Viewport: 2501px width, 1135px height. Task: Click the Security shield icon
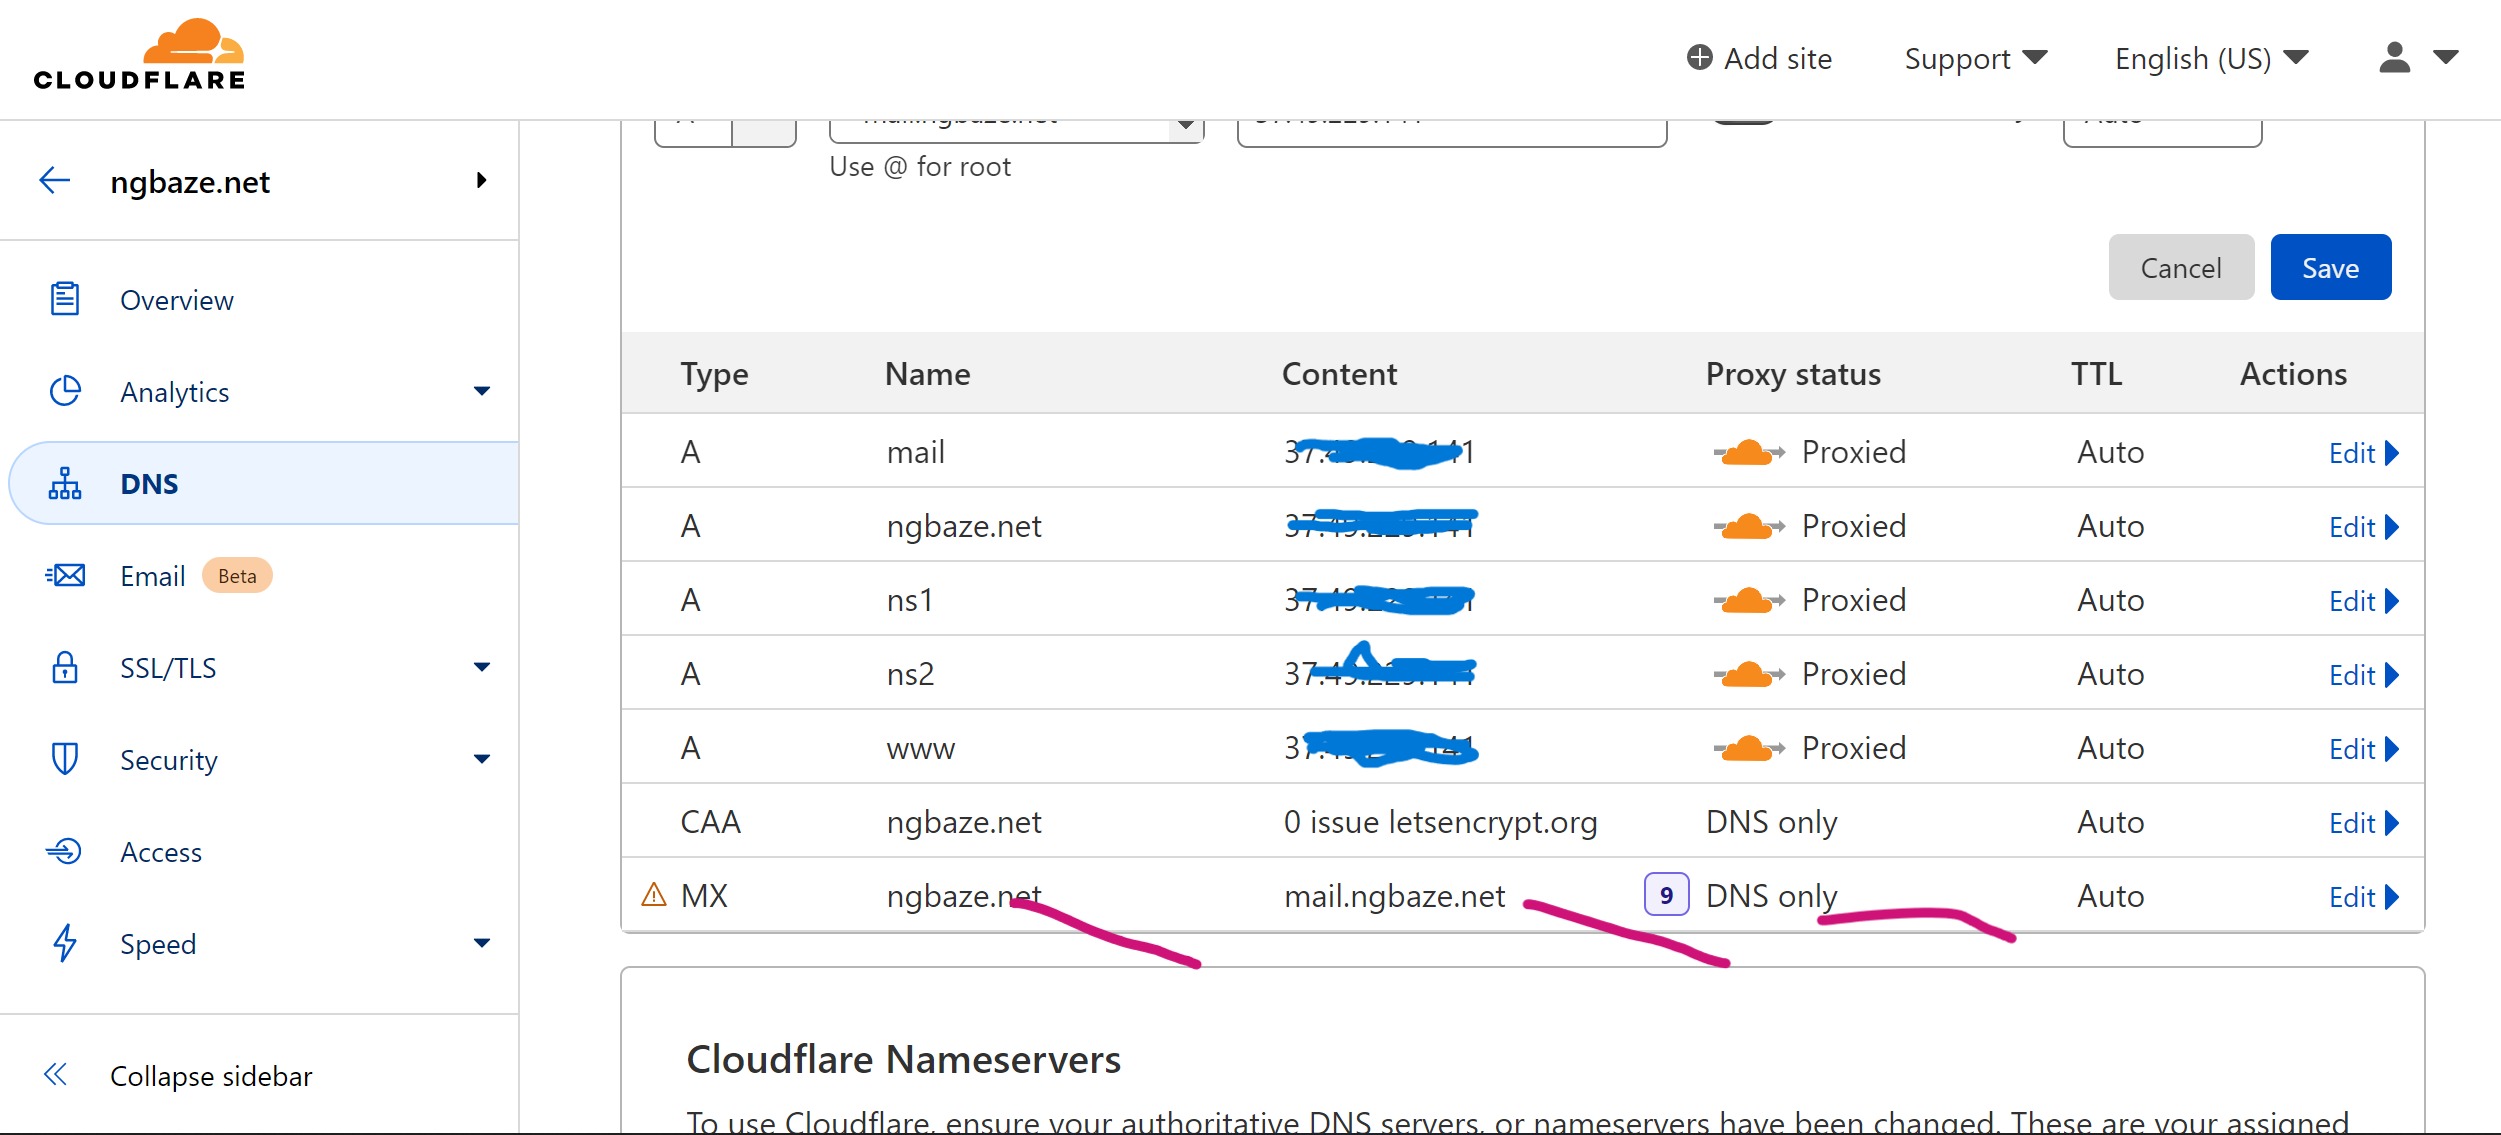click(65, 759)
